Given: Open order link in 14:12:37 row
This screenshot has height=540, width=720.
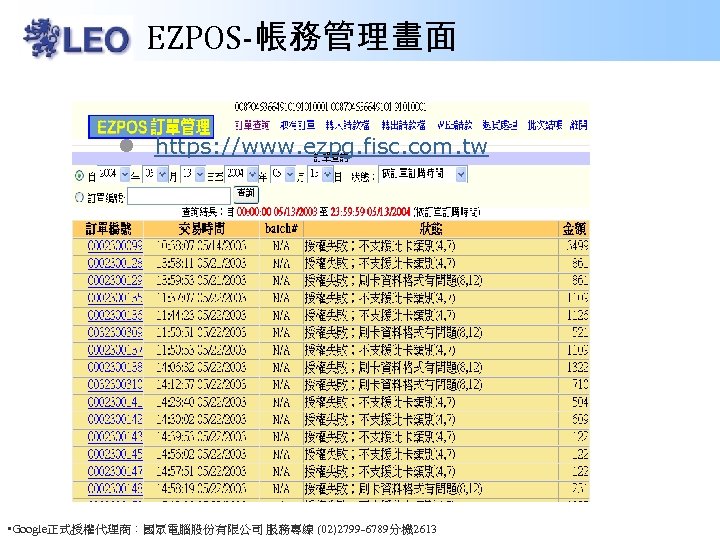Looking at the screenshot, I should coord(115,384).
